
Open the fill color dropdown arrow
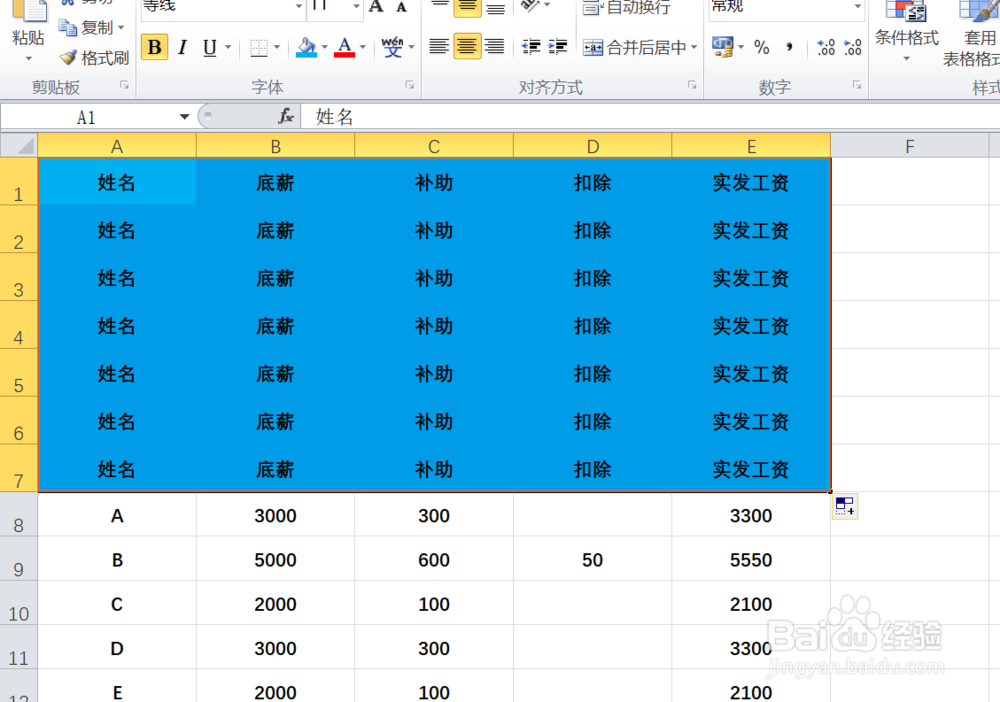(x=323, y=47)
